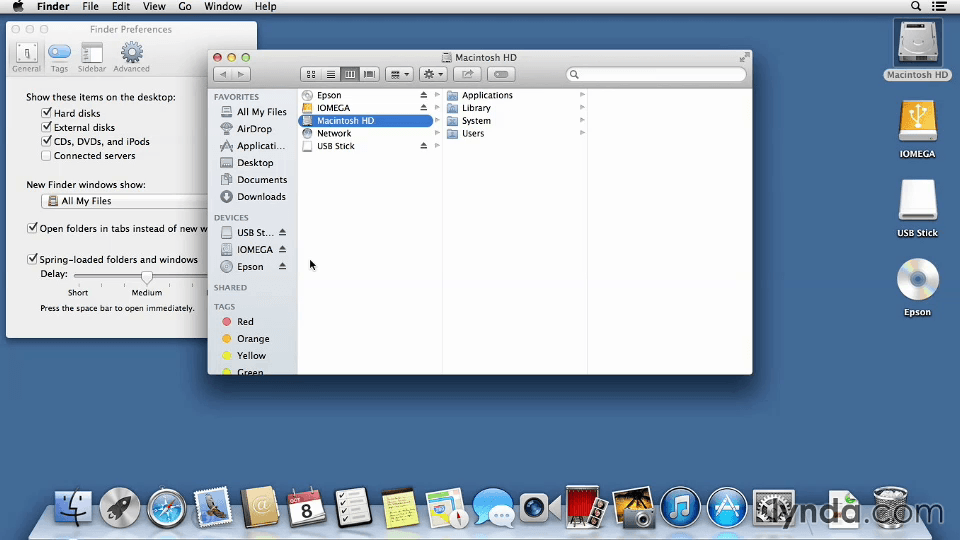960x540 pixels.
Task: Open the App Store from the Dock
Action: (x=727, y=507)
